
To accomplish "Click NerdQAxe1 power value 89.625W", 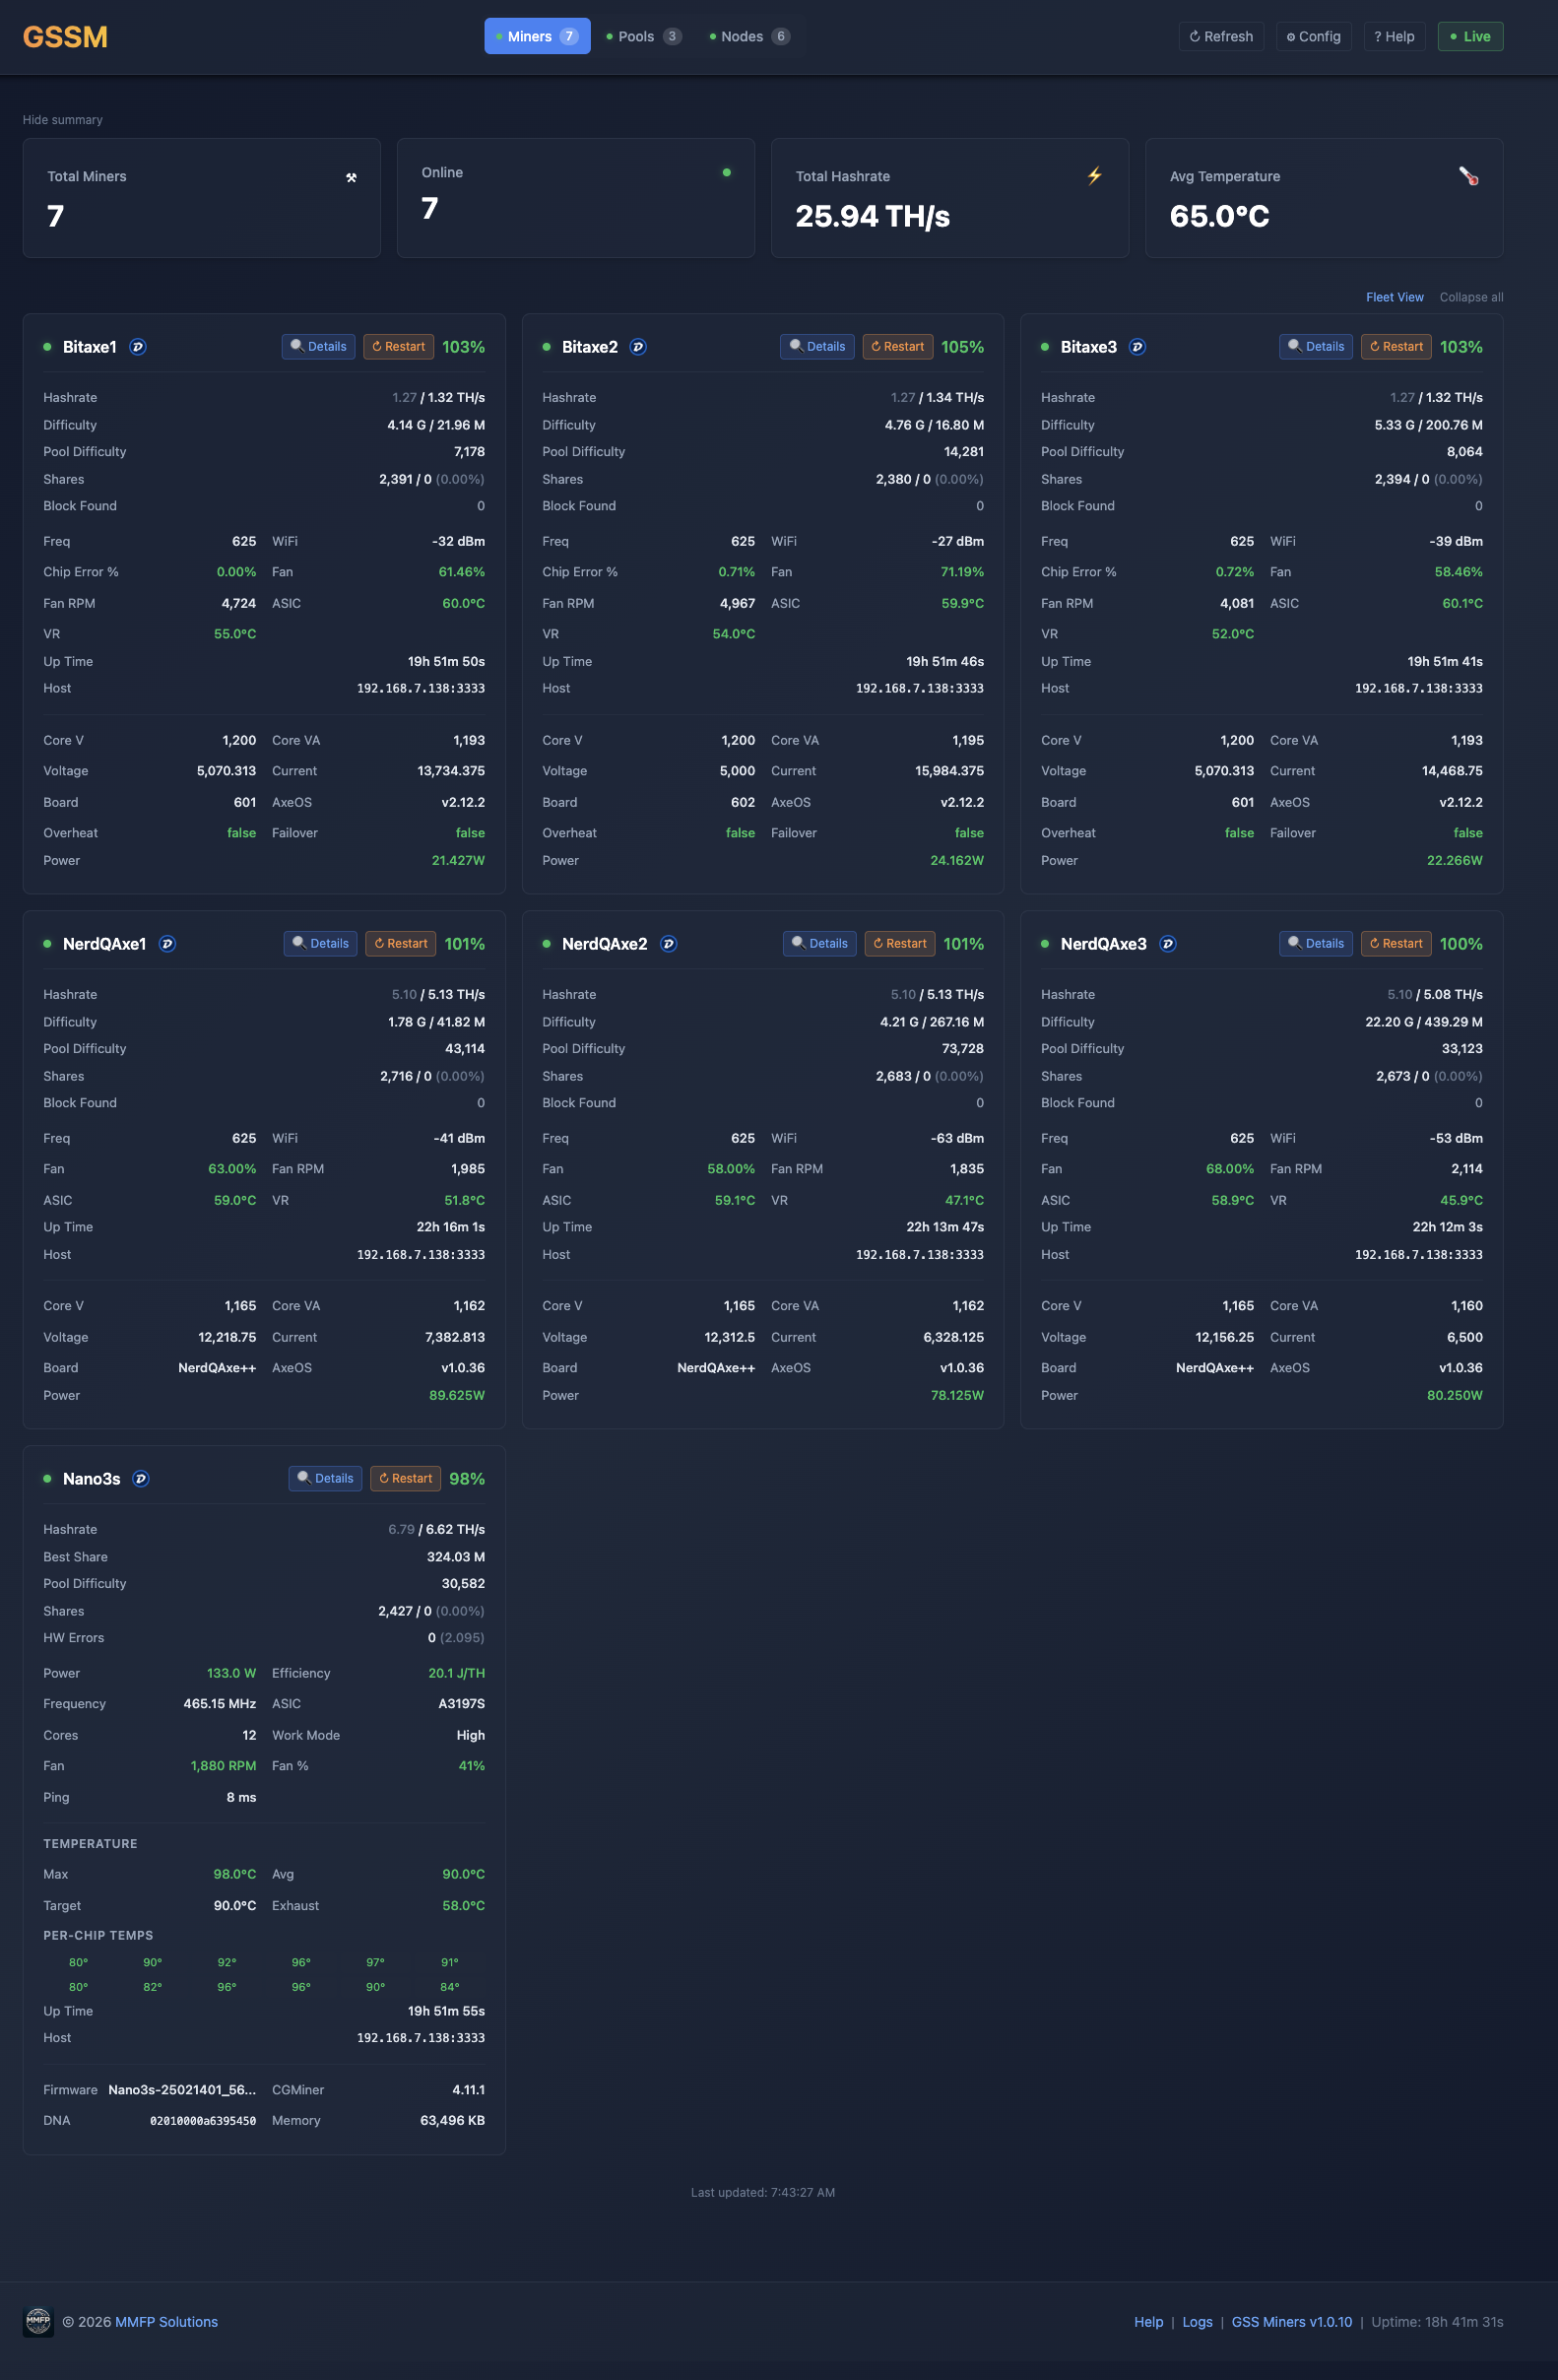I will [x=457, y=1395].
